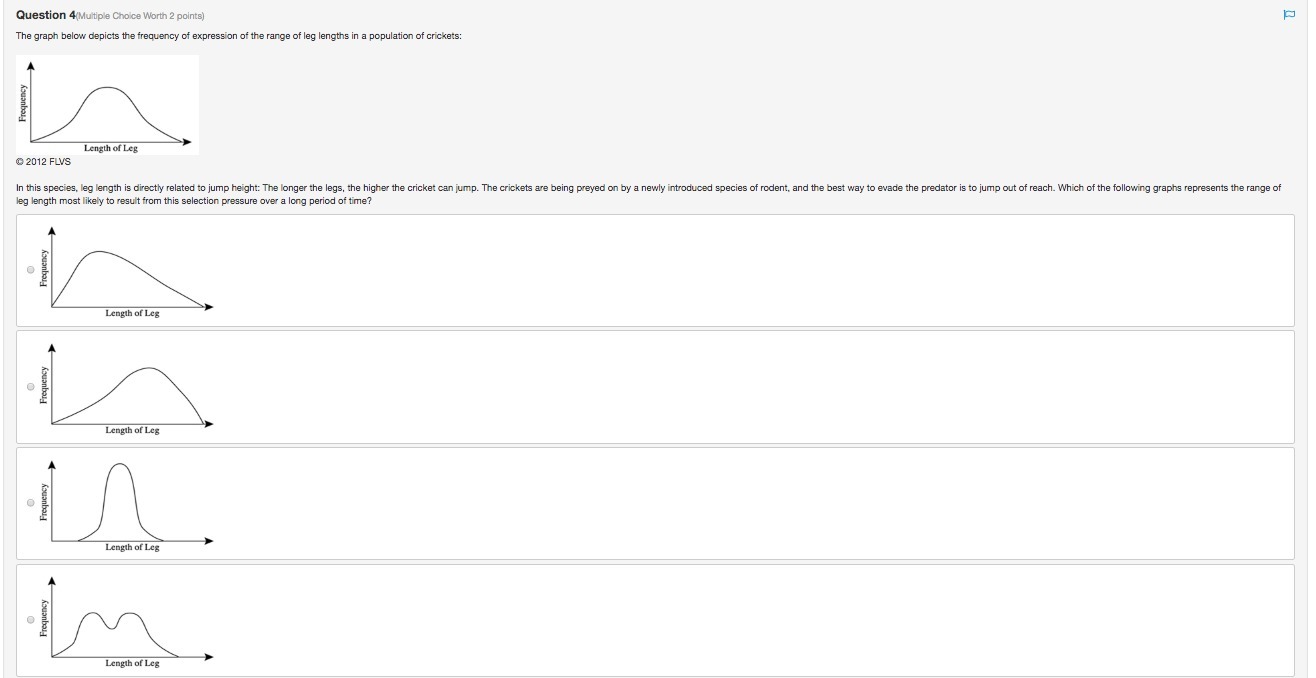The width and height of the screenshot is (1316, 678).
Task: Click Length of Leg label under two-humped graph
Action: click(132, 663)
